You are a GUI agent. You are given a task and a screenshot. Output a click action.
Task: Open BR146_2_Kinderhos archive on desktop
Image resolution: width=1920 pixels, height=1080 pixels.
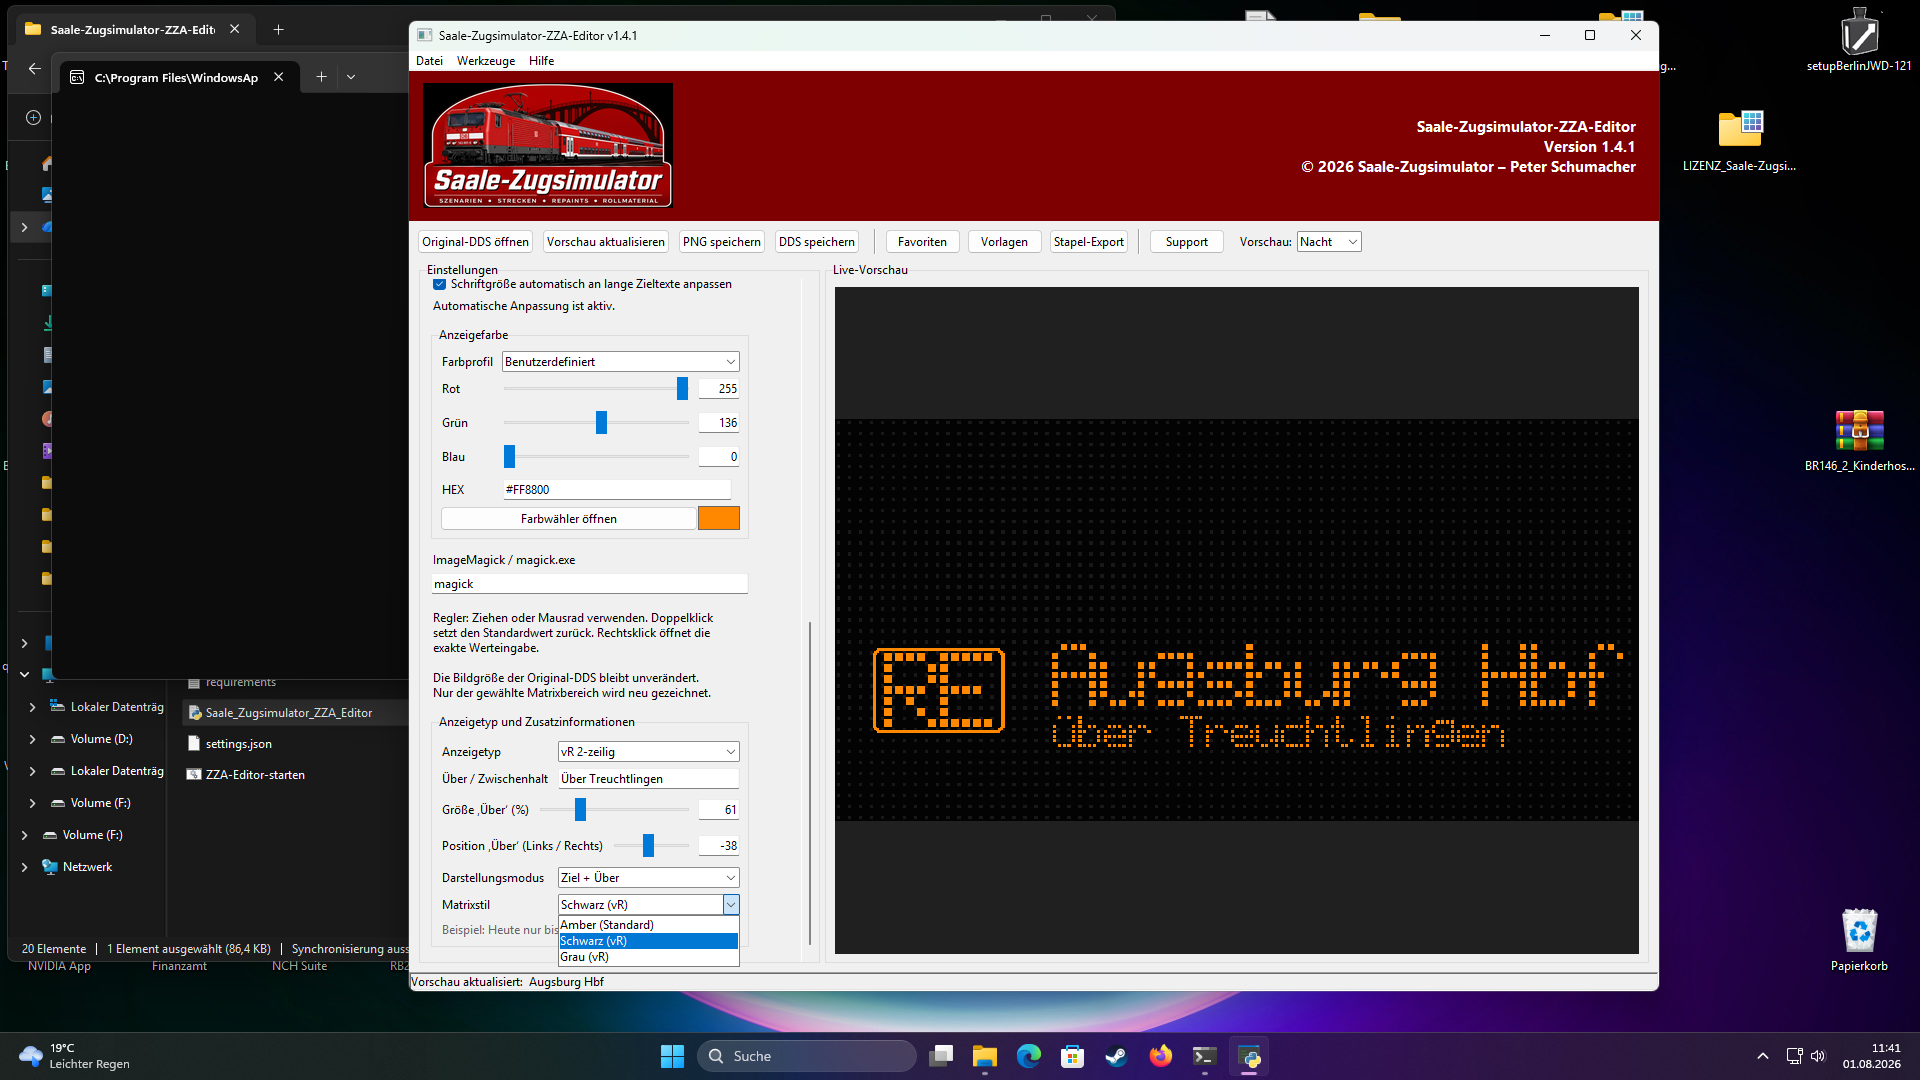pyautogui.click(x=1859, y=440)
